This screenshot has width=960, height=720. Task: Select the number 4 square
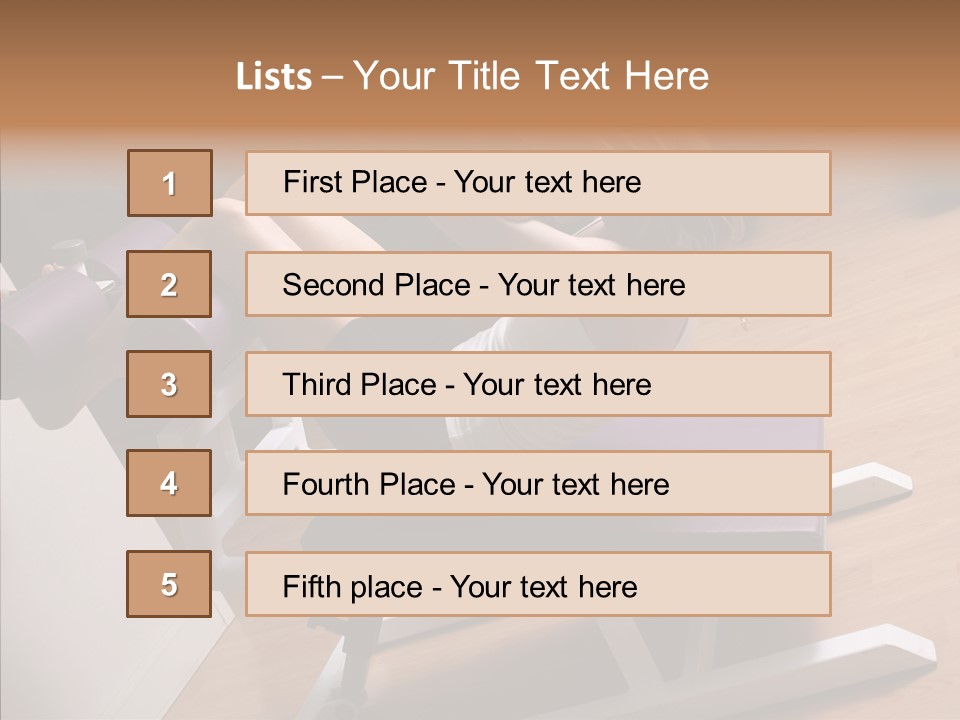(169, 483)
